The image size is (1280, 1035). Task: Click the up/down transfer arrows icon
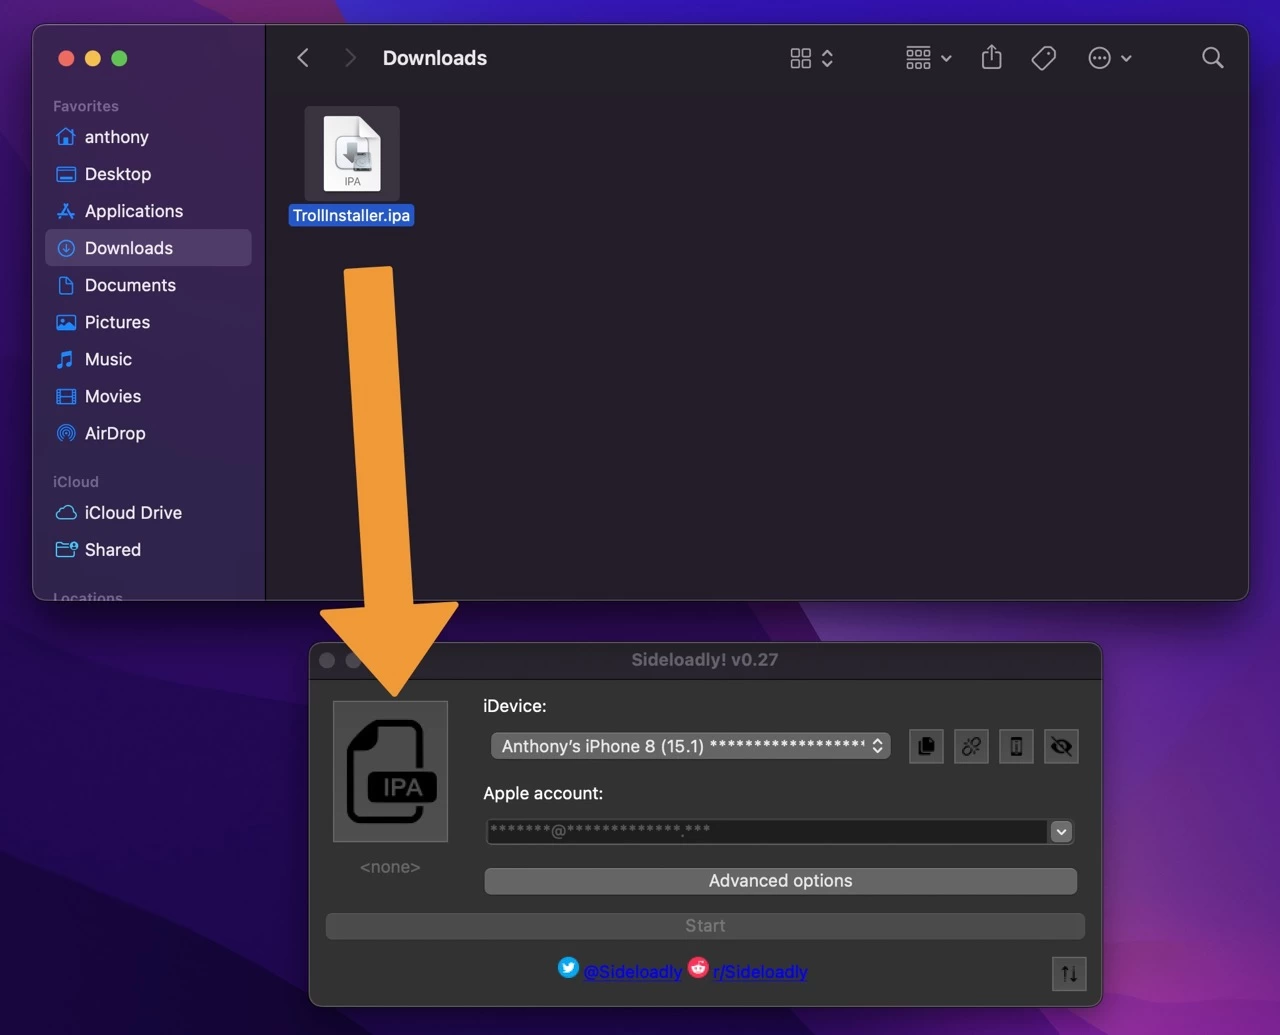(x=1068, y=973)
